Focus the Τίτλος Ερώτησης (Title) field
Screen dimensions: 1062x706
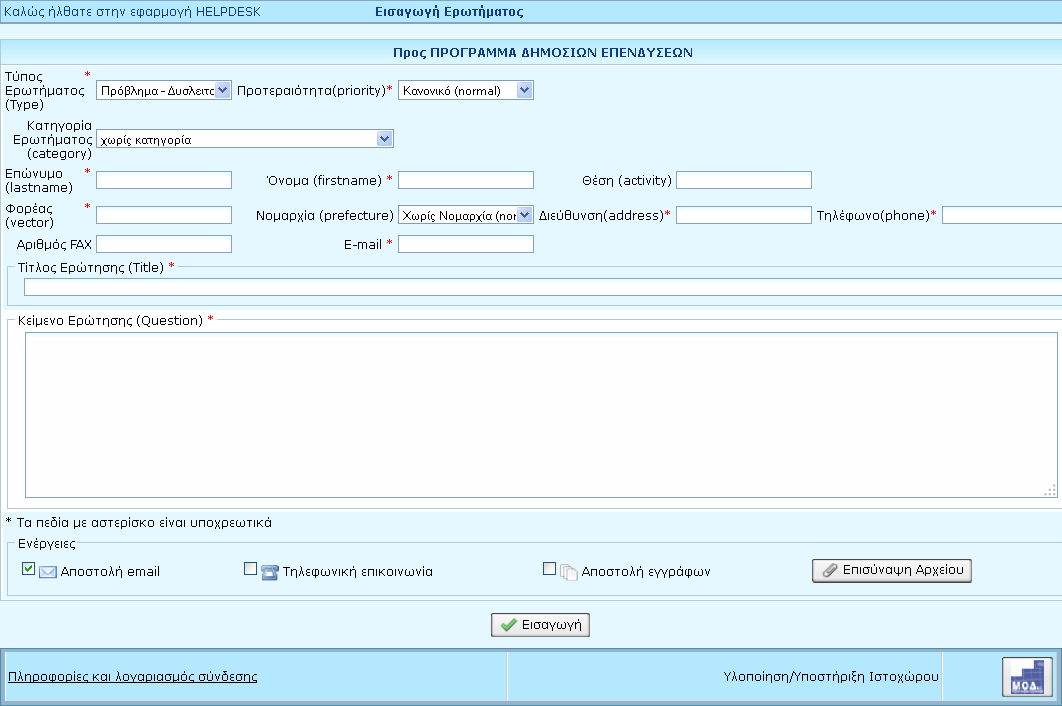[543, 287]
